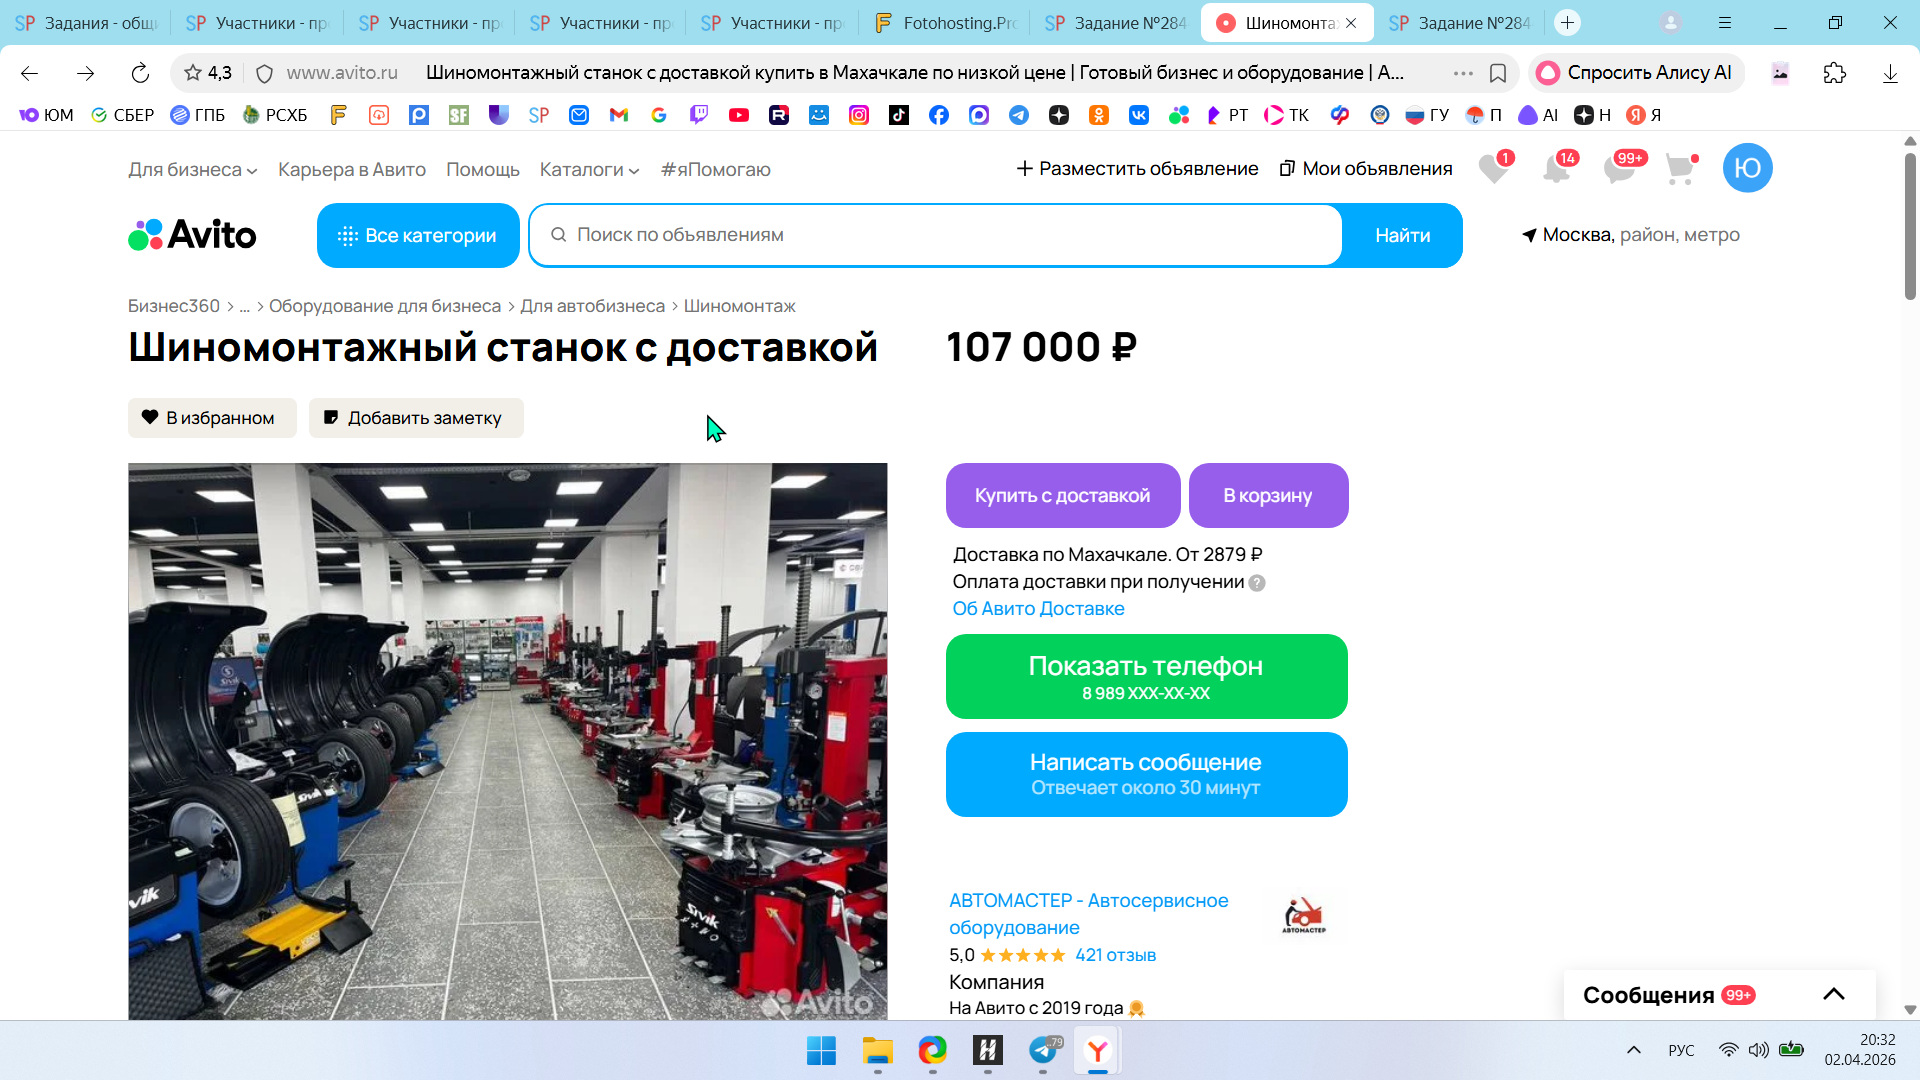
Task: Open notifications bell icon
Action: (1556, 169)
